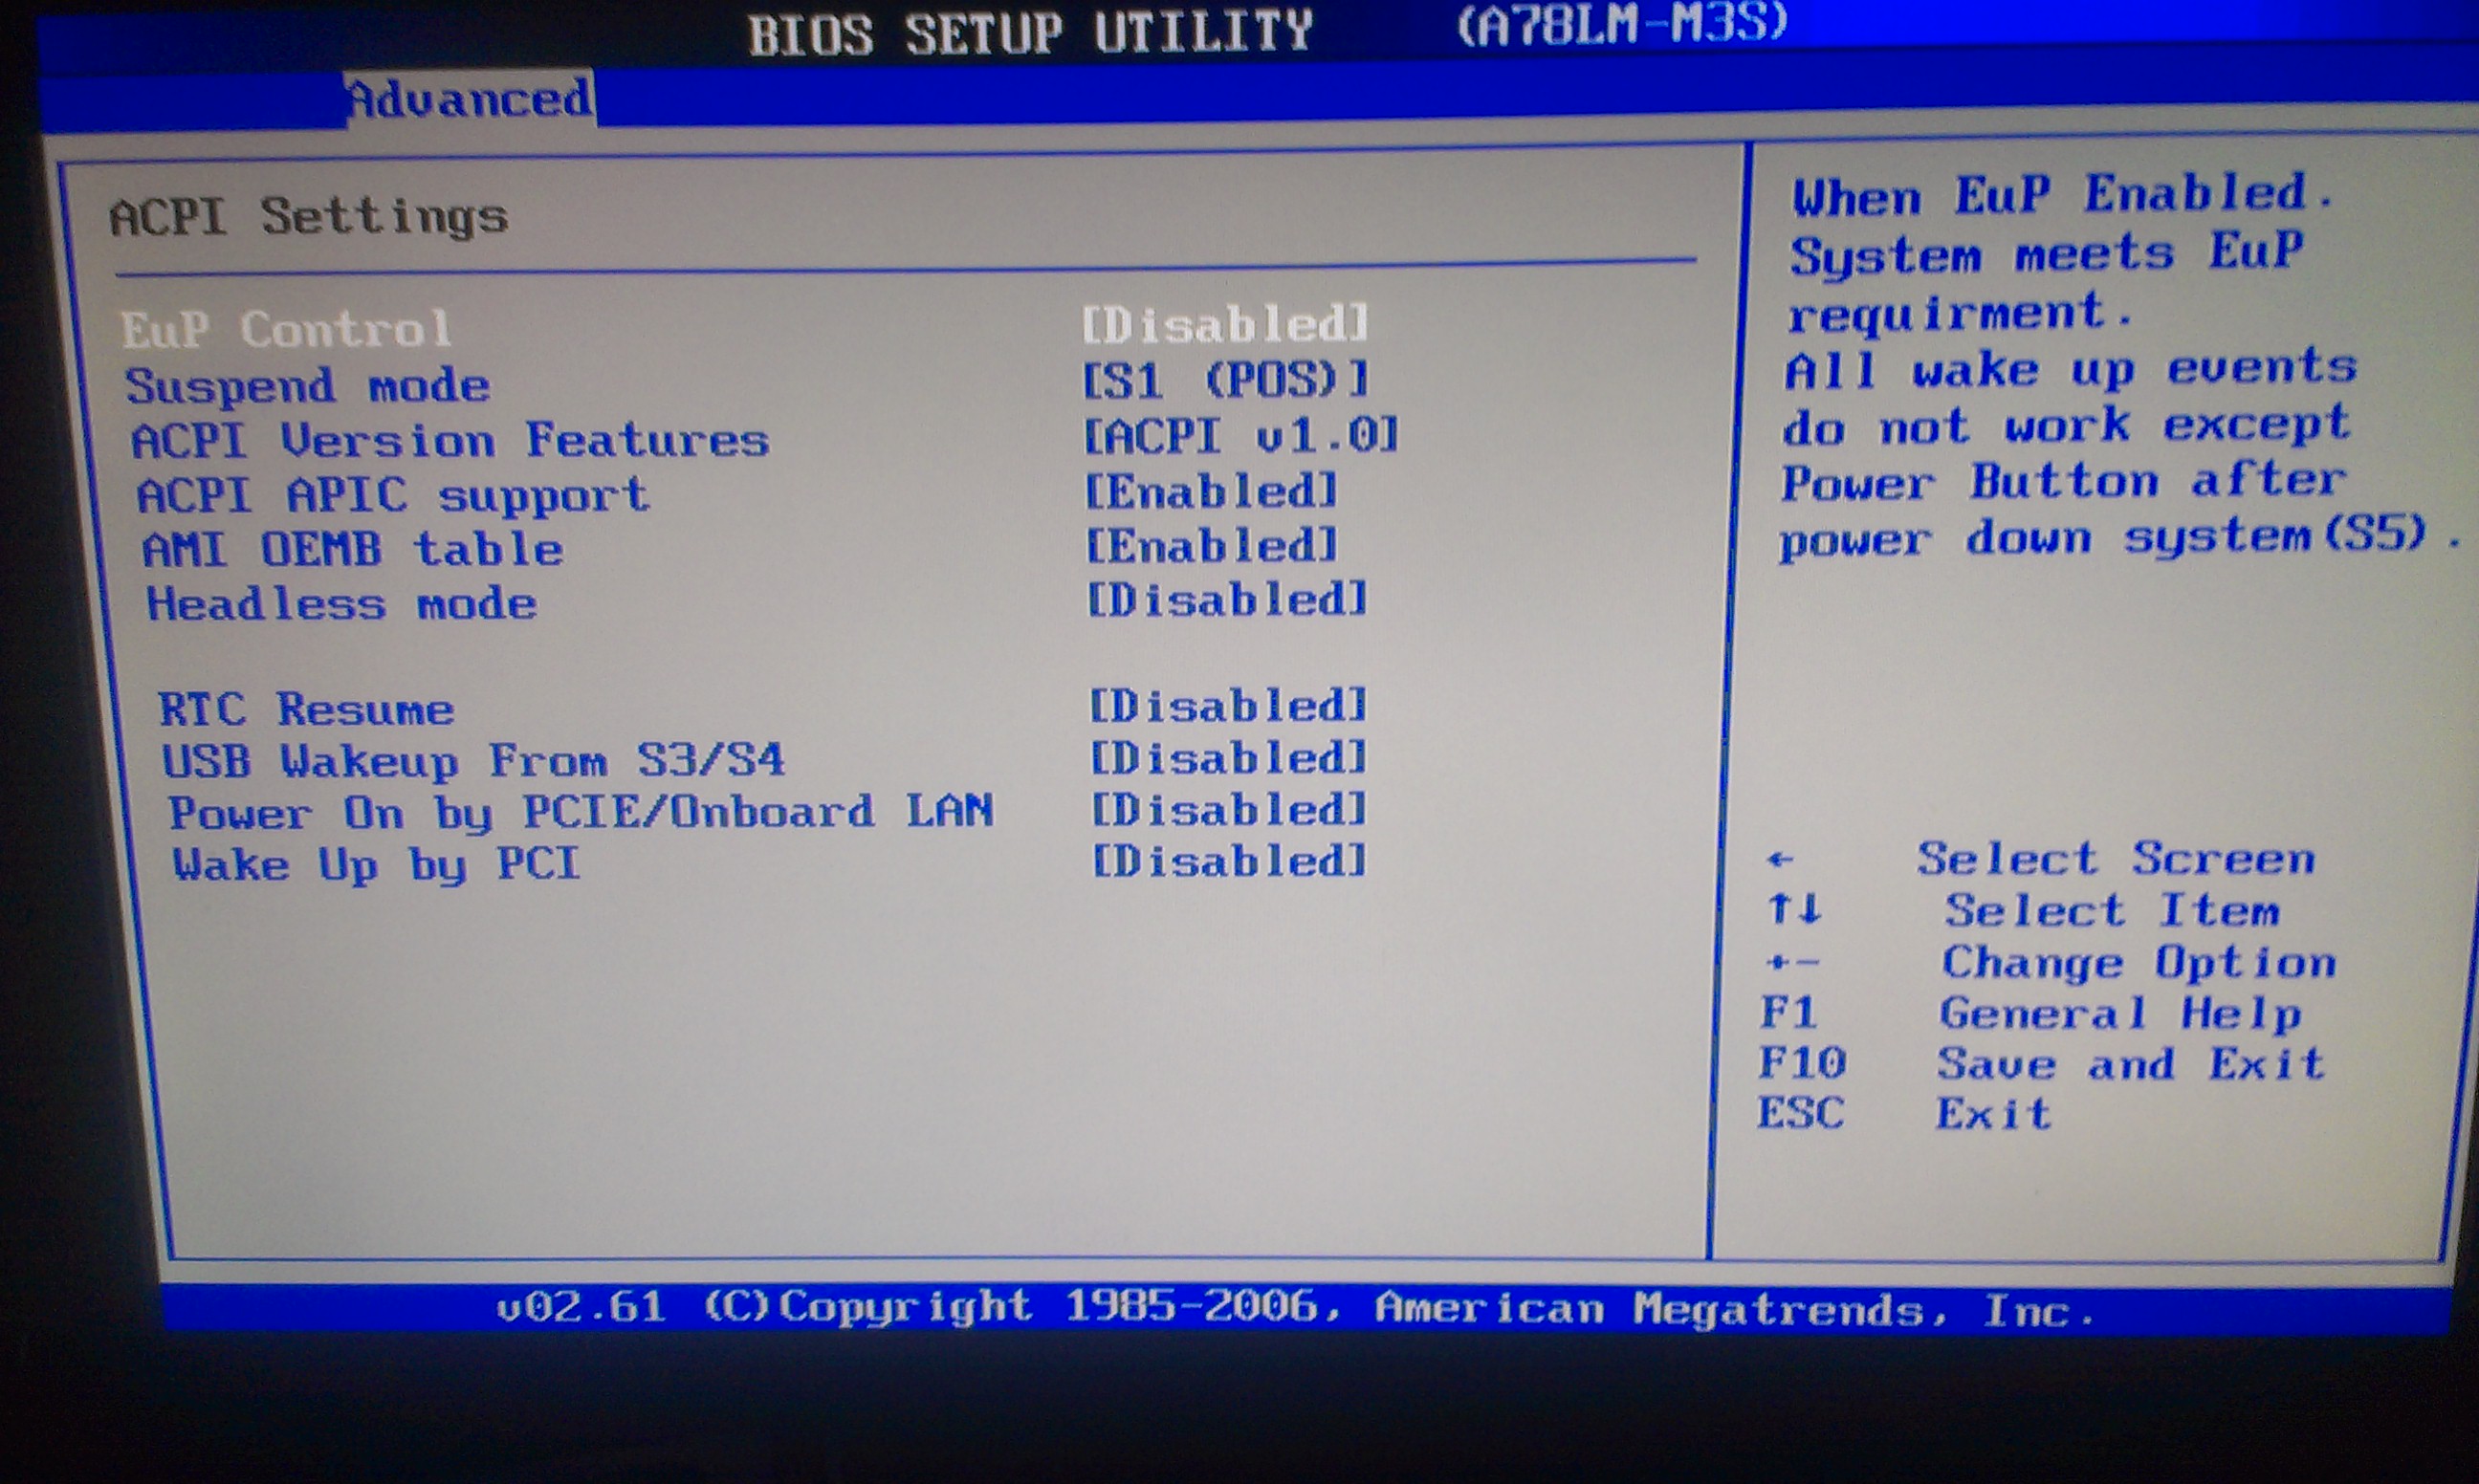Click USB Wakeup From S3/S4 Disabled value
This screenshot has width=2479, height=1484.
coord(1227,759)
